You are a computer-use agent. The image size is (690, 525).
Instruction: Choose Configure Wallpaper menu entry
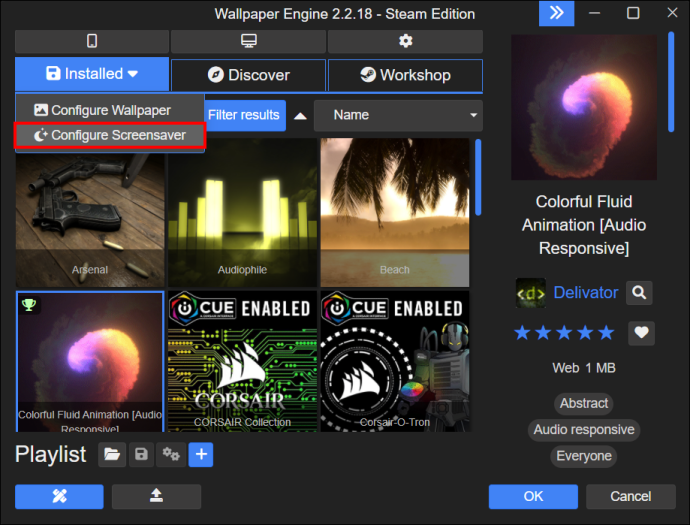(110, 110)
